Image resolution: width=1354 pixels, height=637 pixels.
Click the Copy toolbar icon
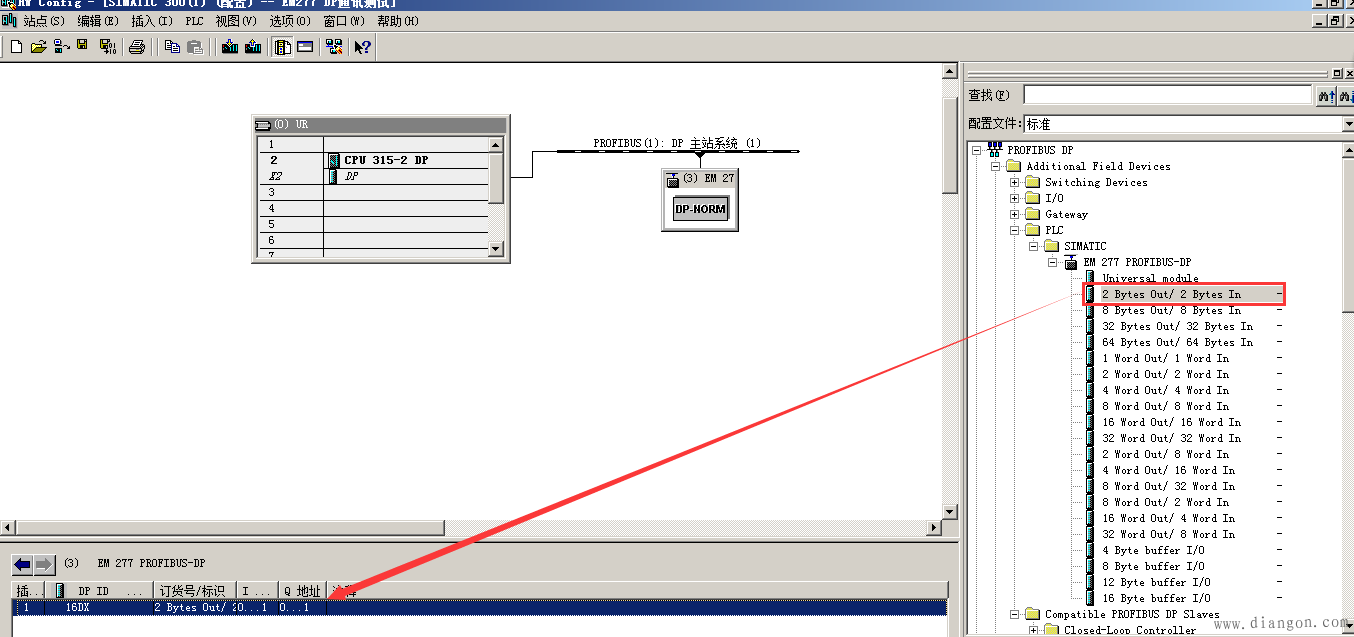172,47
